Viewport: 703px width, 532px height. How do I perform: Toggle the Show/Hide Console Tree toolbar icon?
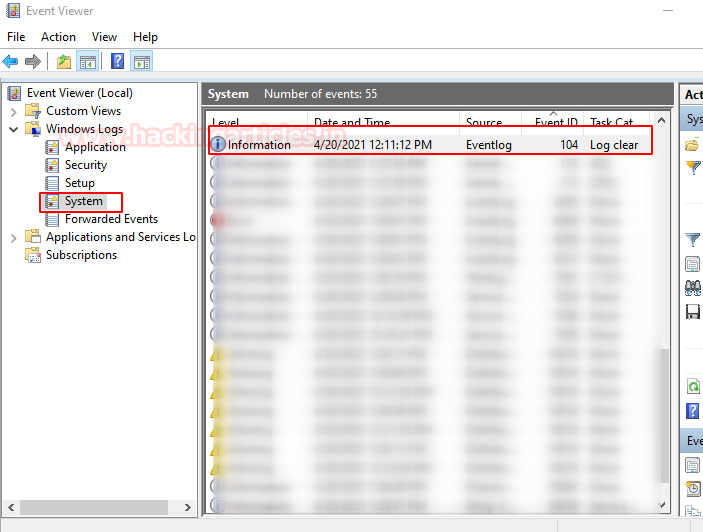coord(87,61)
